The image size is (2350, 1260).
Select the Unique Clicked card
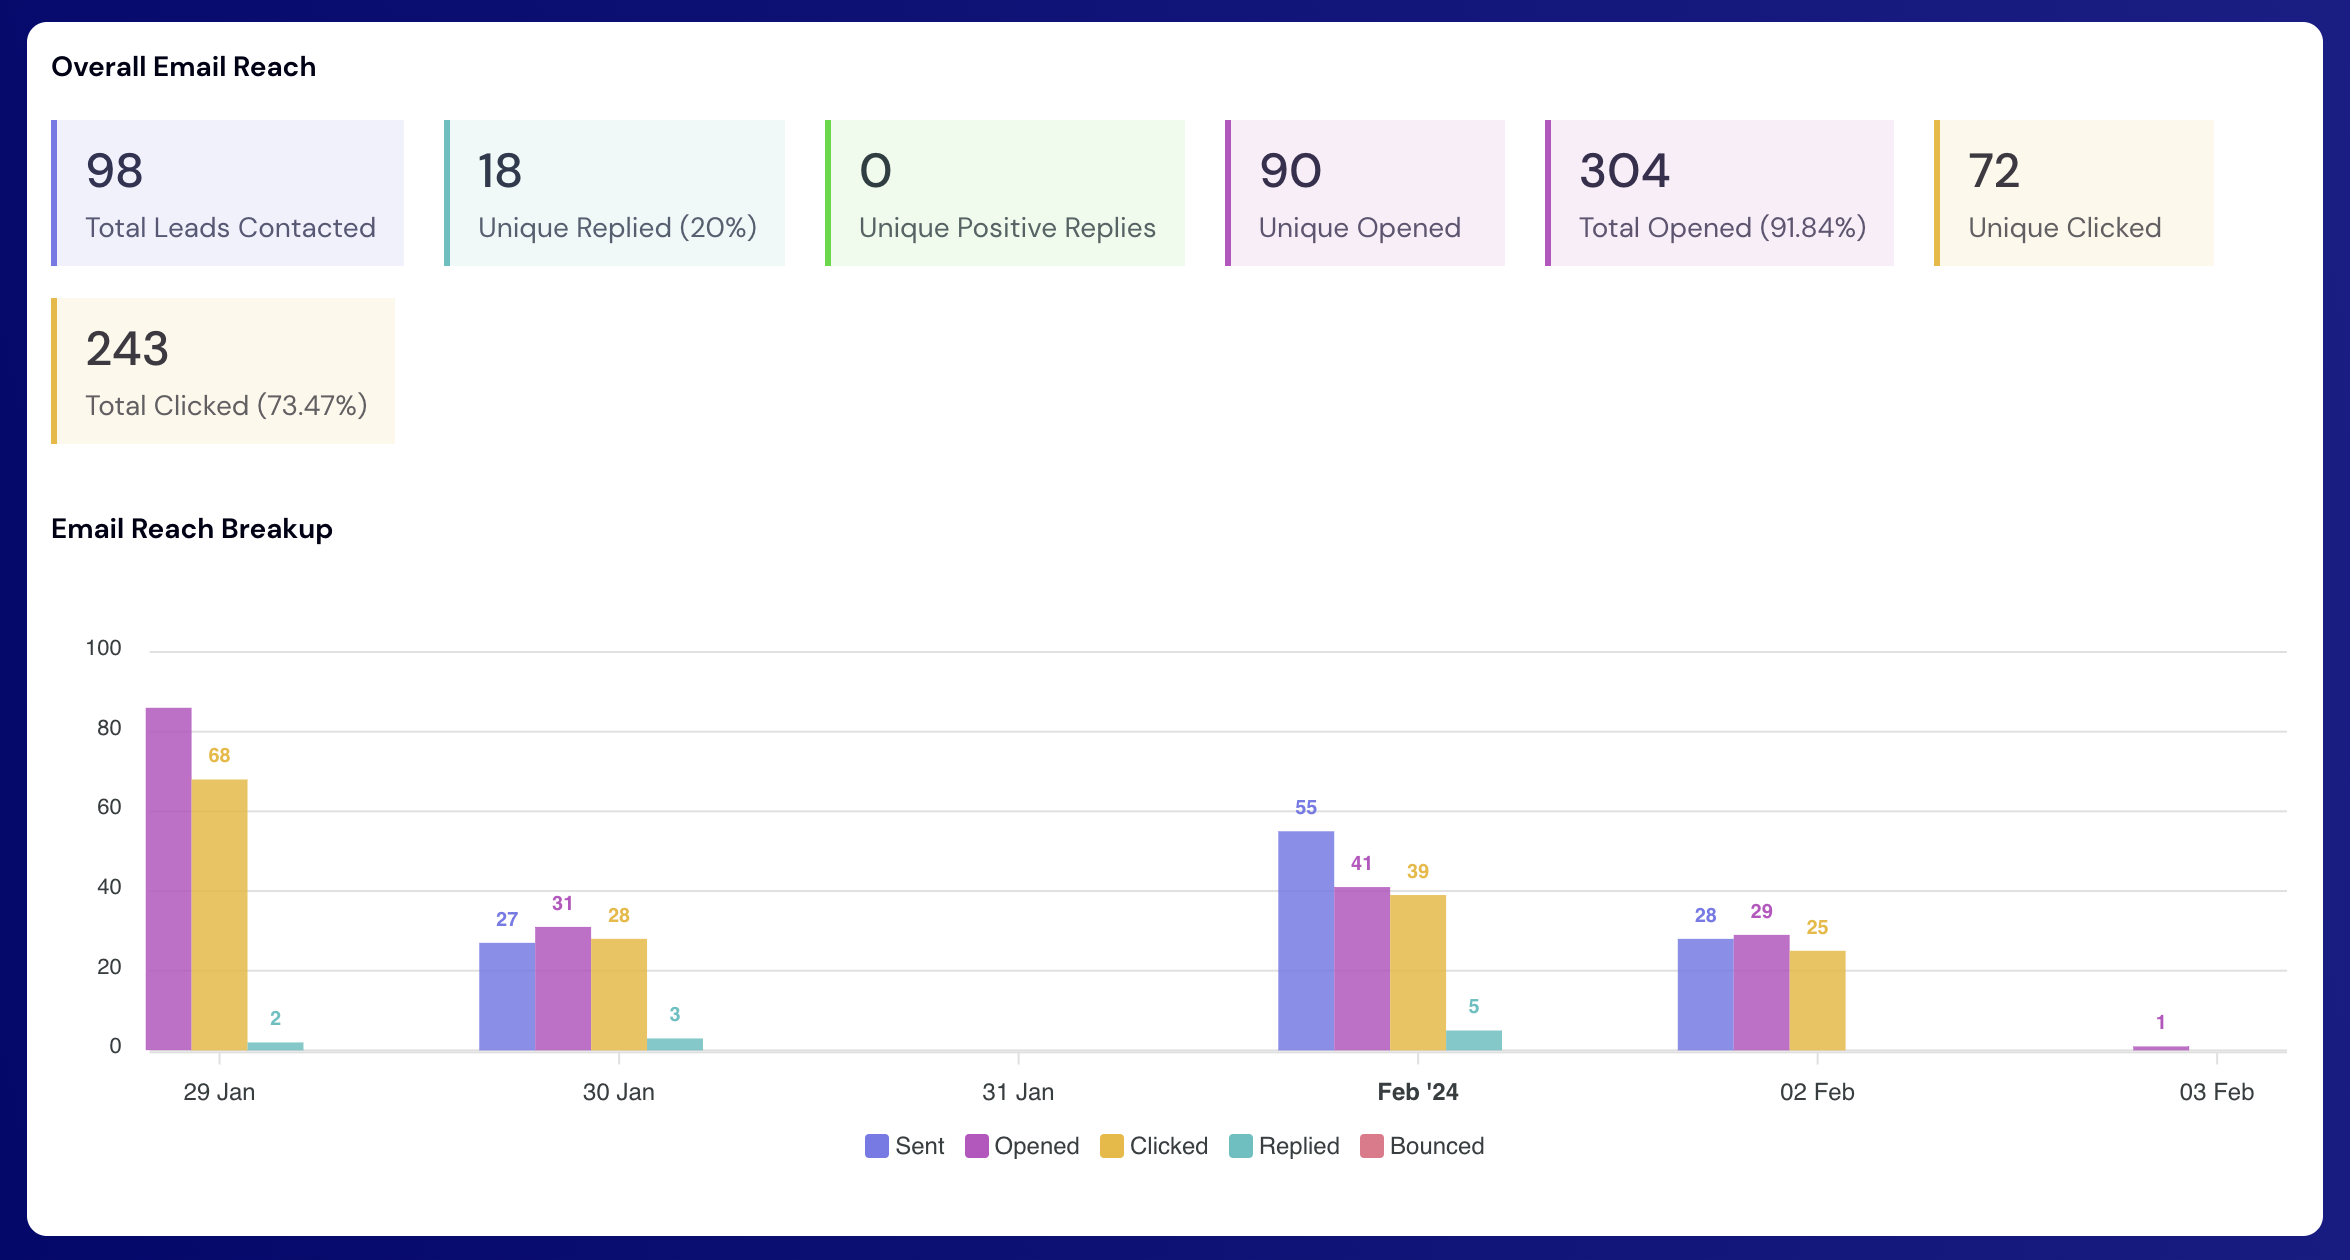pos(2074,193)
